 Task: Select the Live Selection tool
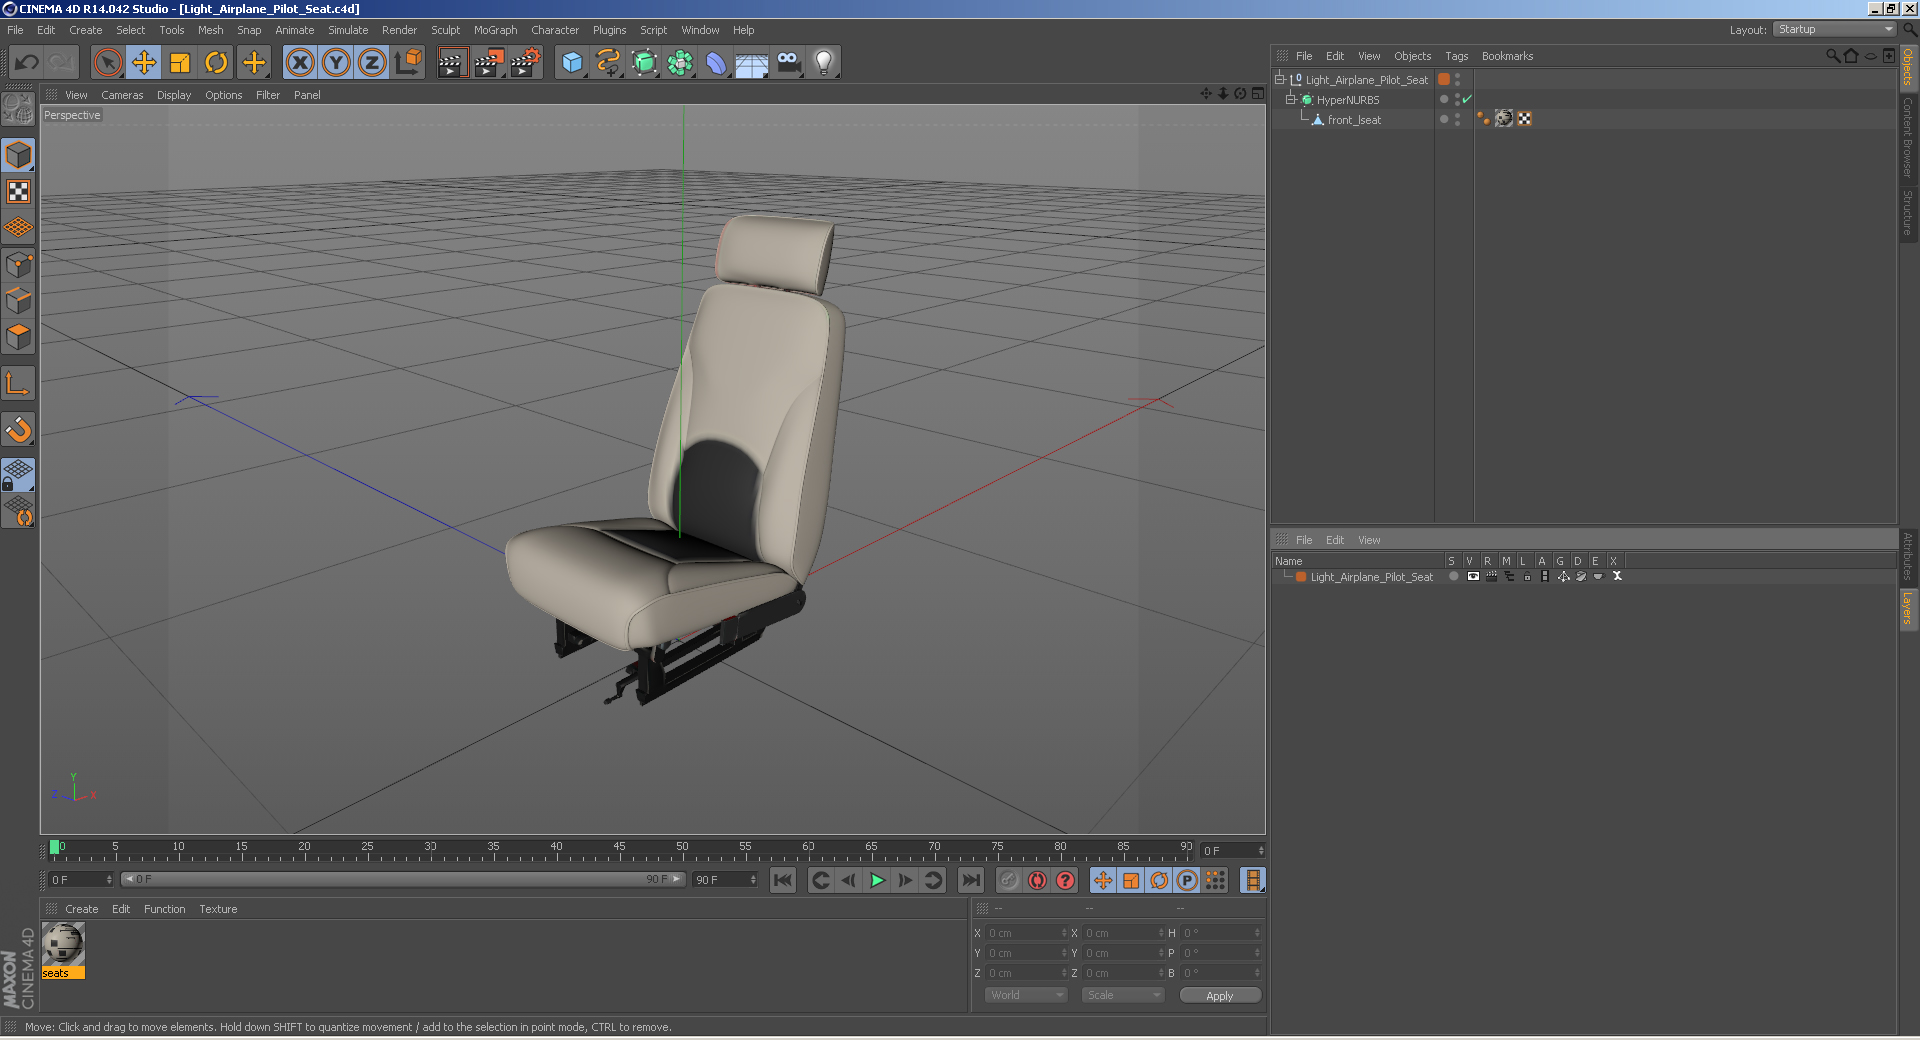click(x=107, y=63)
